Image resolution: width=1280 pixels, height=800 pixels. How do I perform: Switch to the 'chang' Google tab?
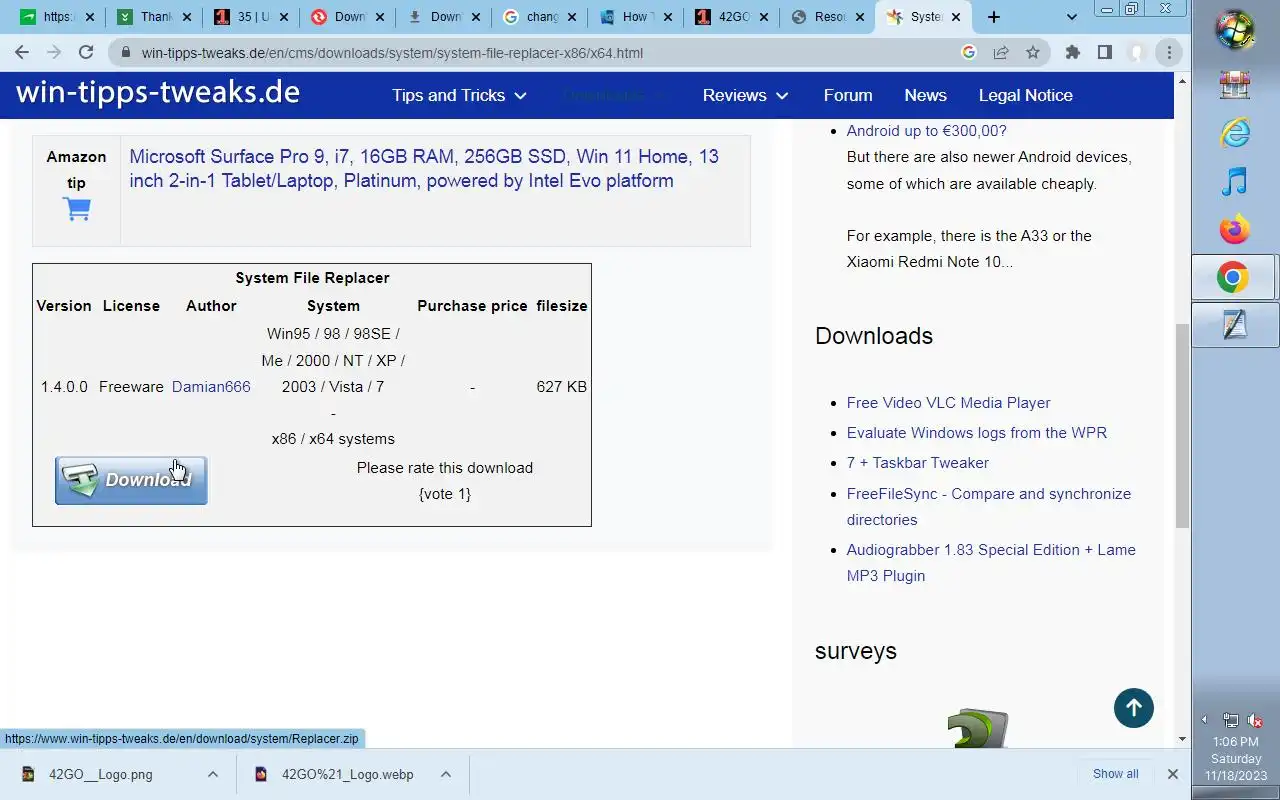[540, 17]
